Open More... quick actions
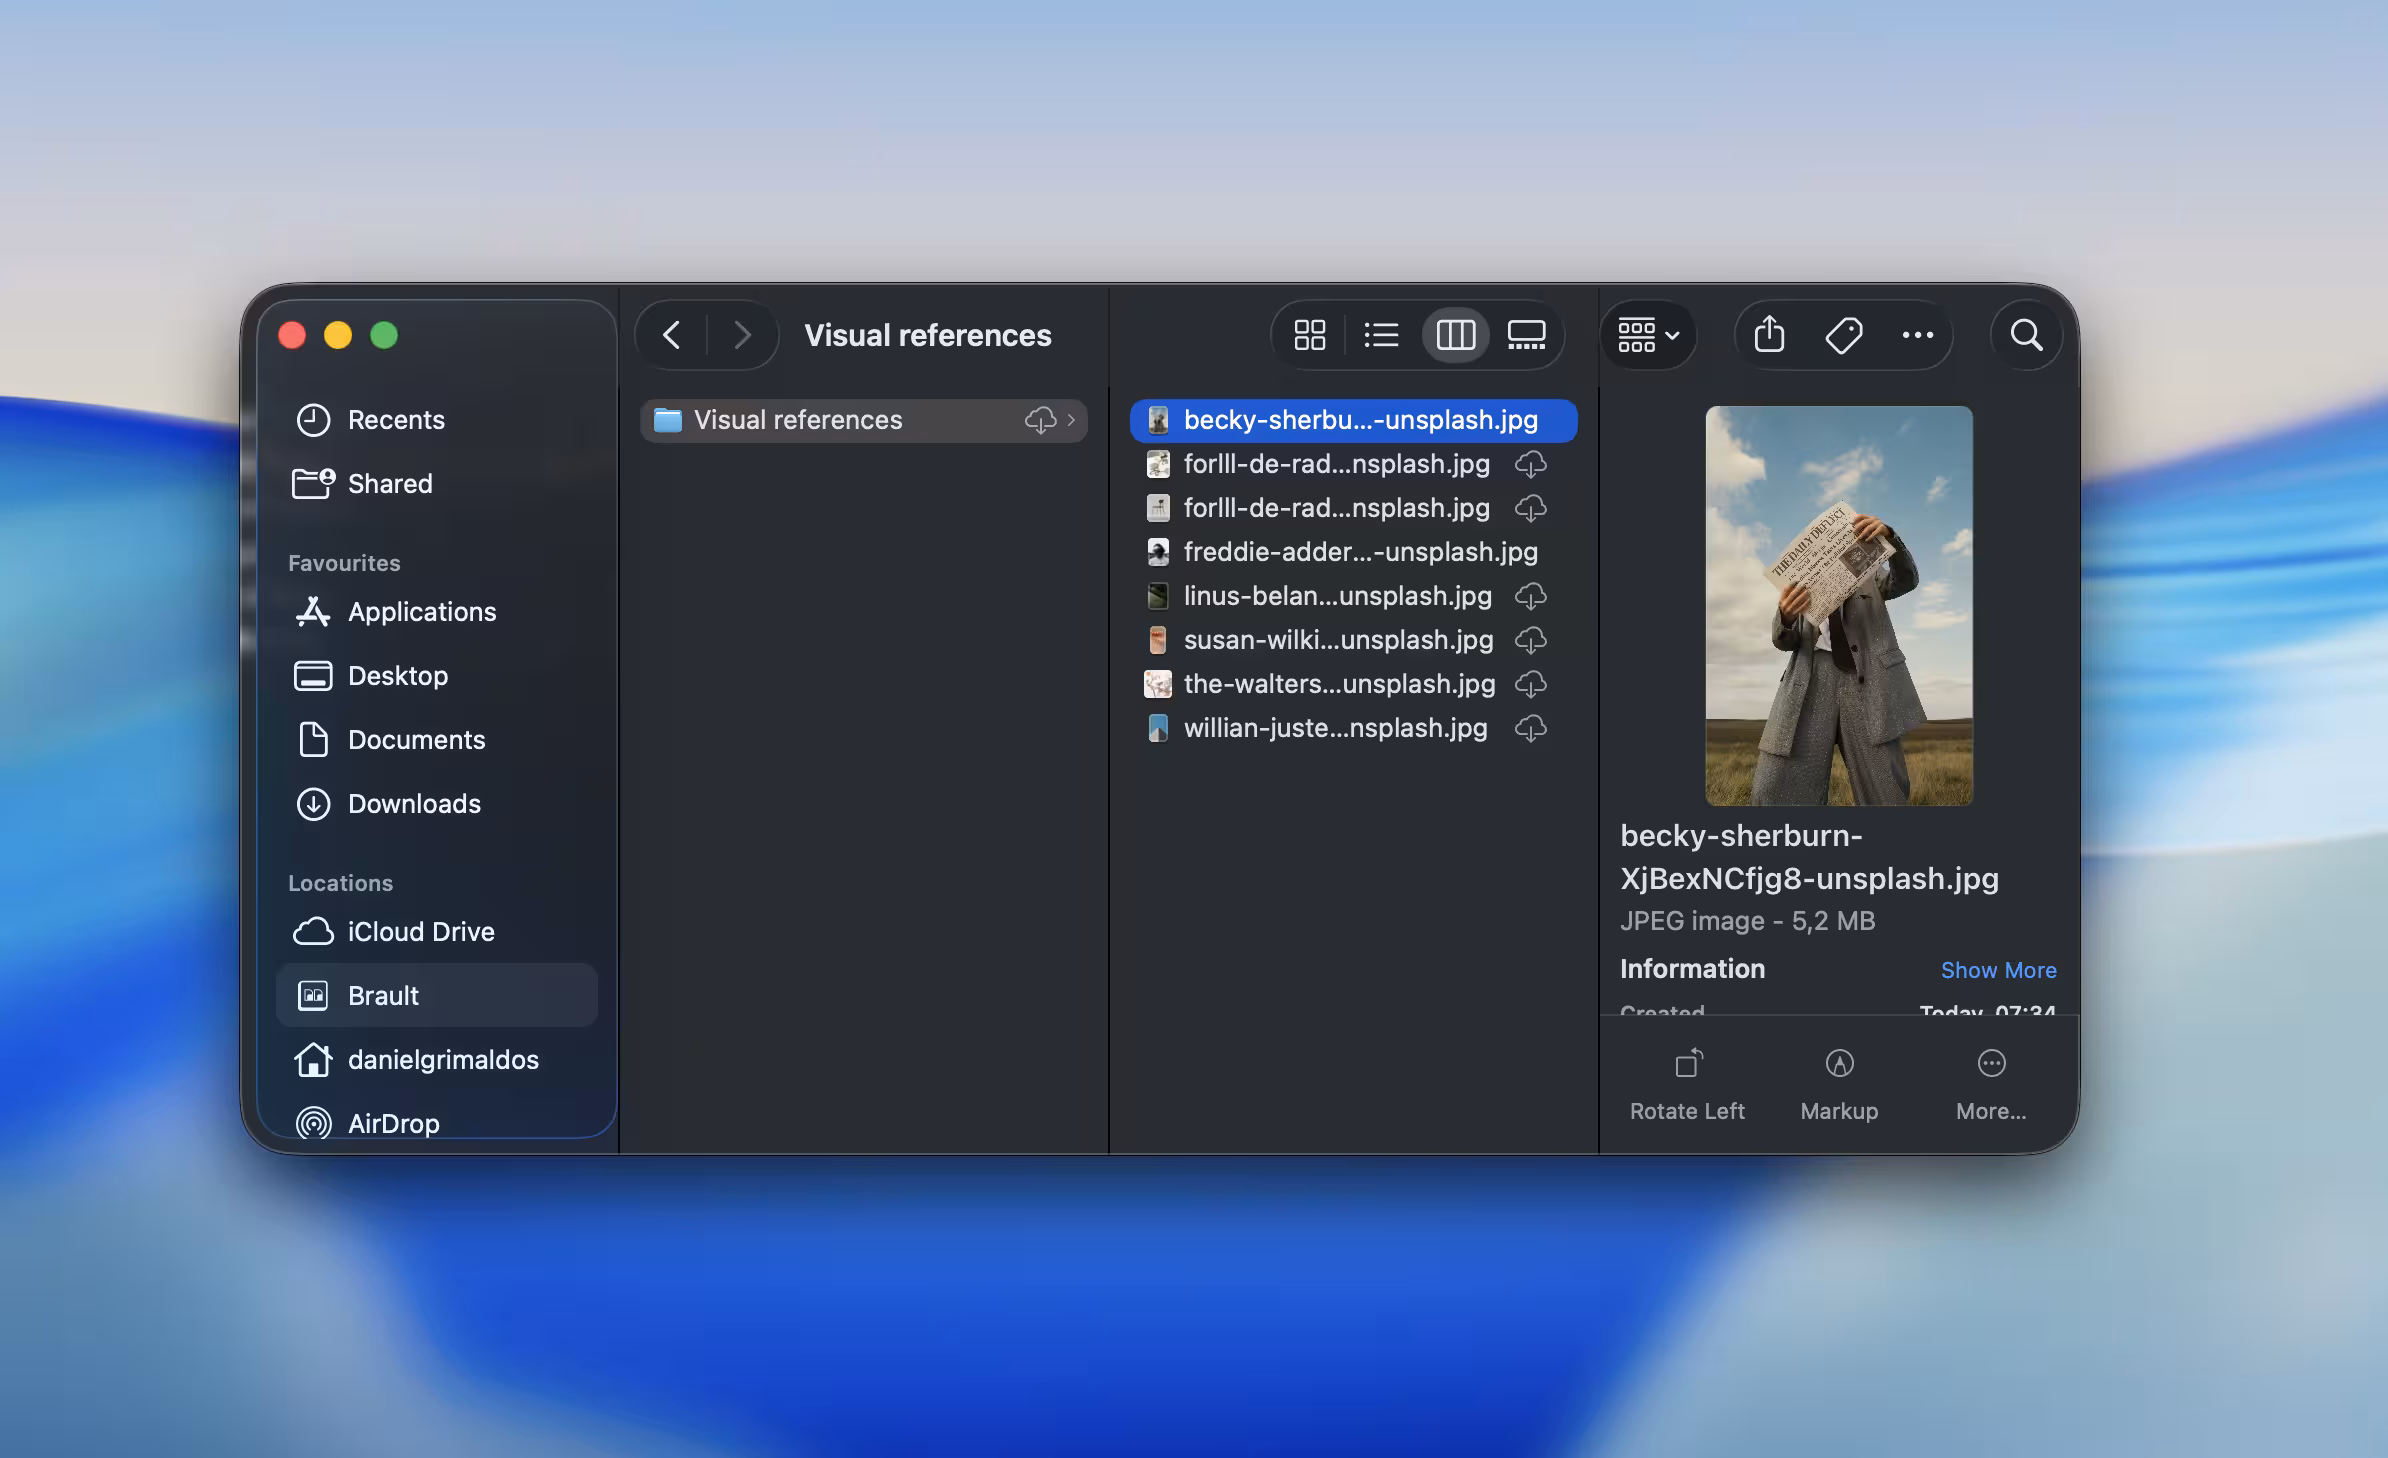The image size is (2388, 1458). pos(1991,1084)
